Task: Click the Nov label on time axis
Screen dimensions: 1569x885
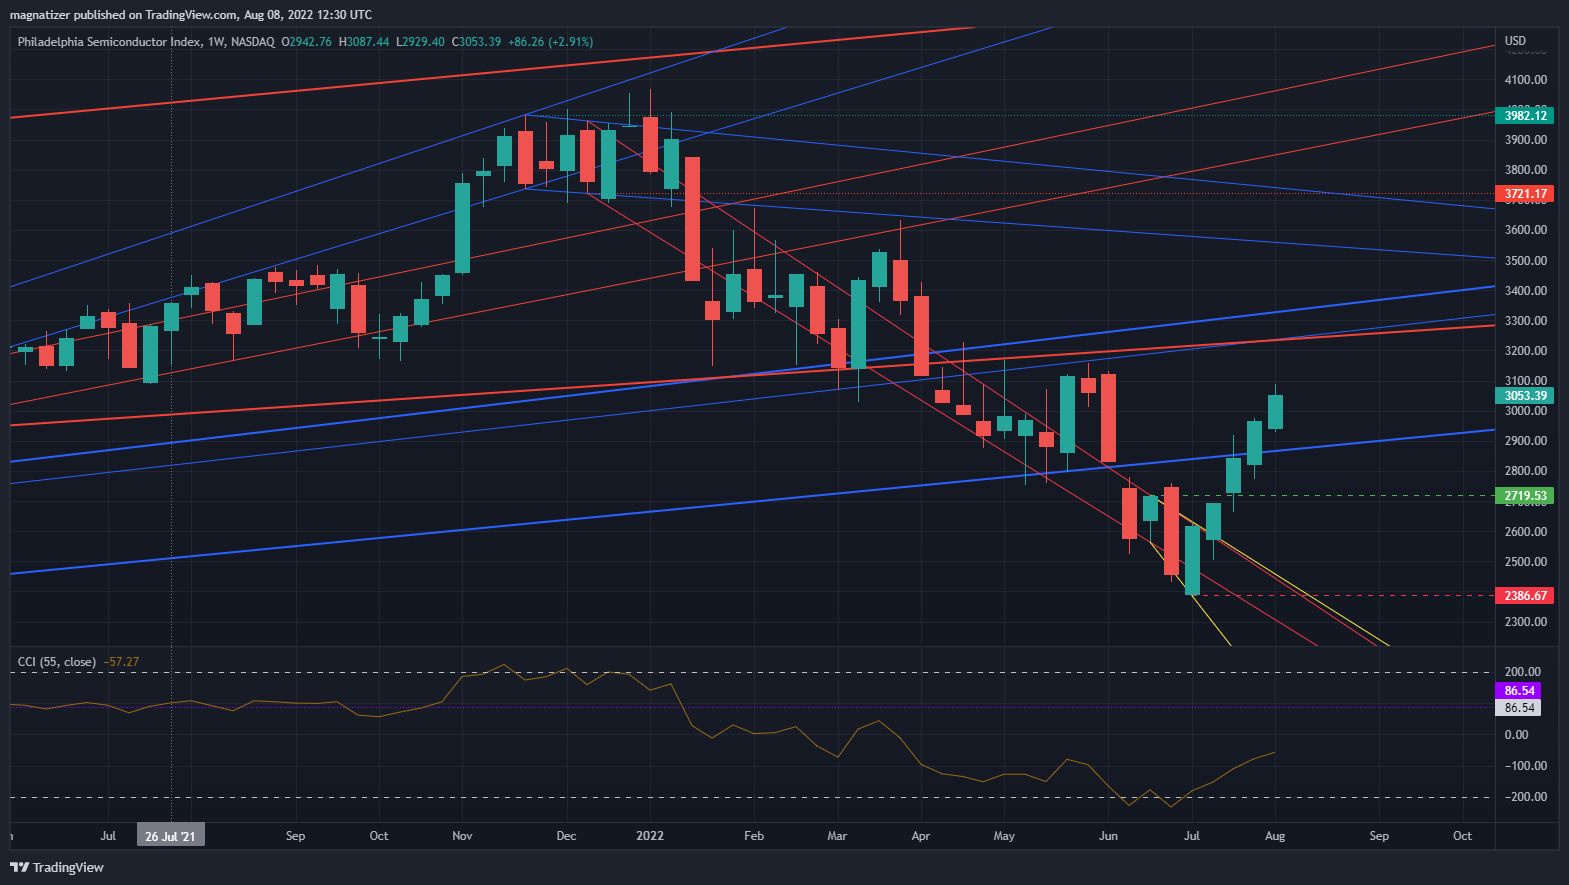Action: [462, 836]
